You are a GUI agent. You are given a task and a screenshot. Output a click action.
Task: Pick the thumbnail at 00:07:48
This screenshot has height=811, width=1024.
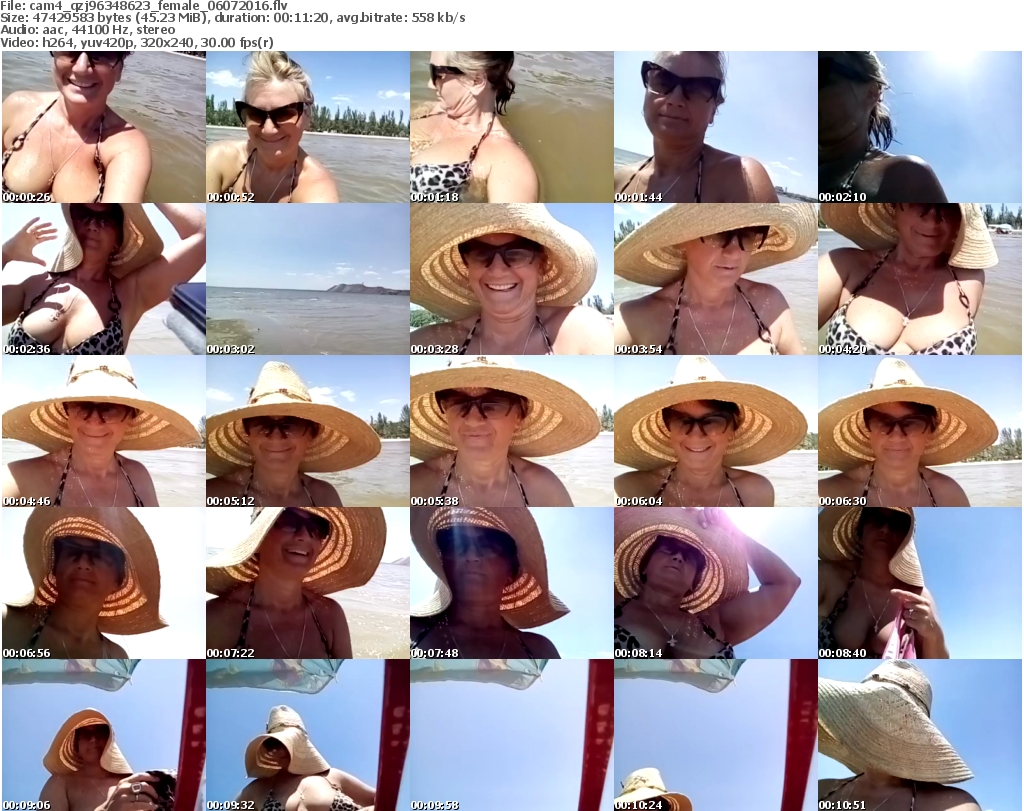coord(511,583)
